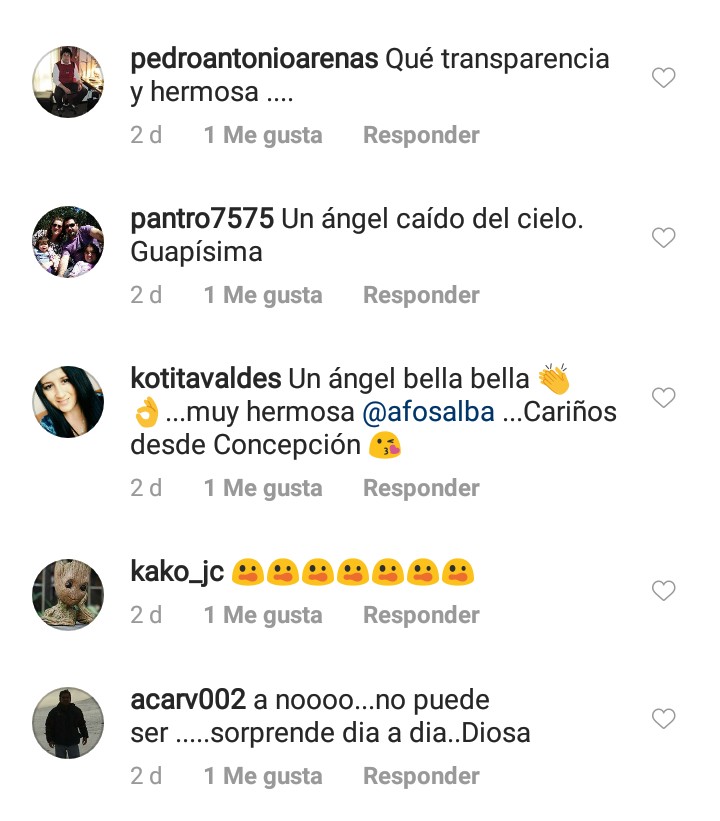Like acarv002's comment with the heart icon
This screenshot has height=821, width=720.
[663, 719]
